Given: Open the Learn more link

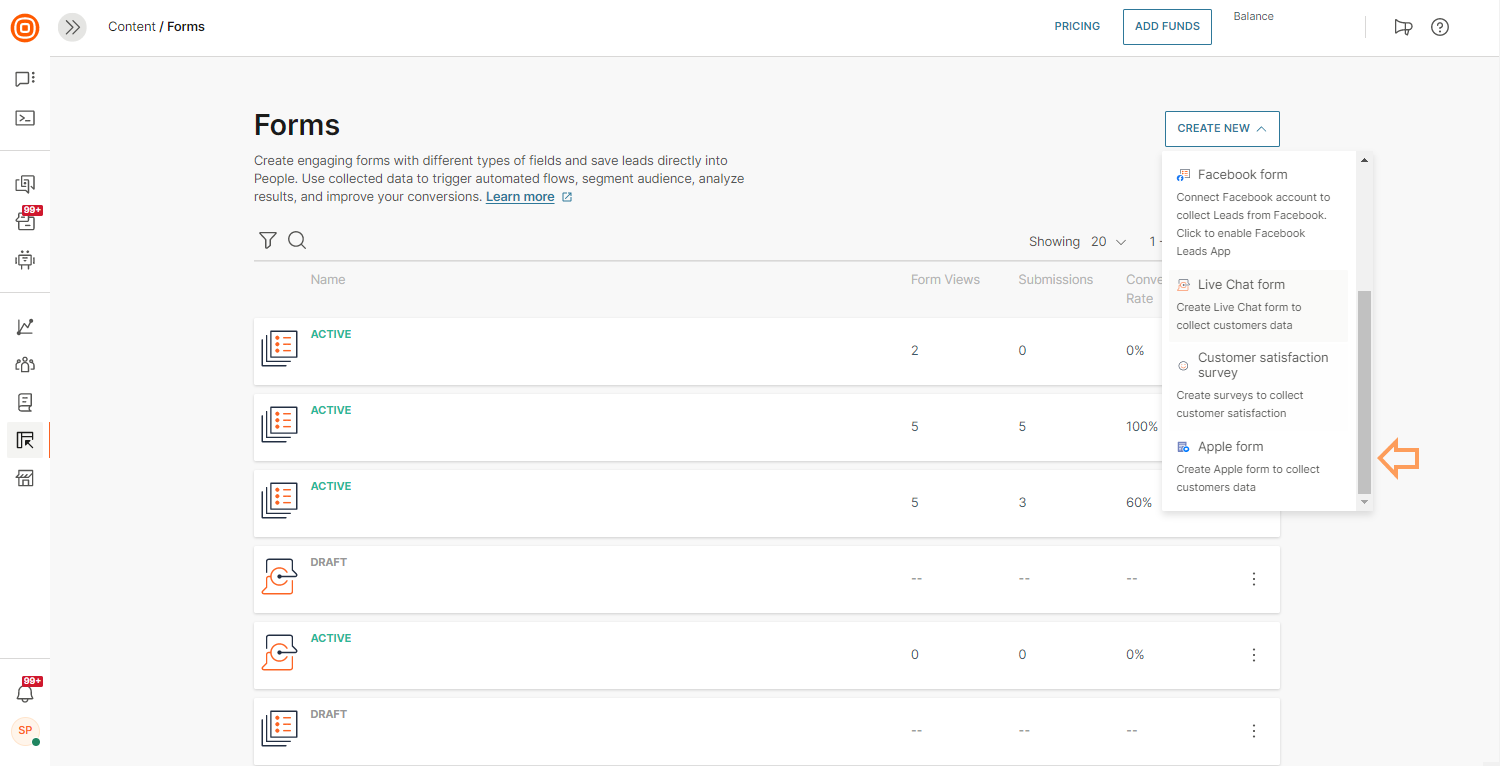Looking at the screenshot, I should 520,197.
